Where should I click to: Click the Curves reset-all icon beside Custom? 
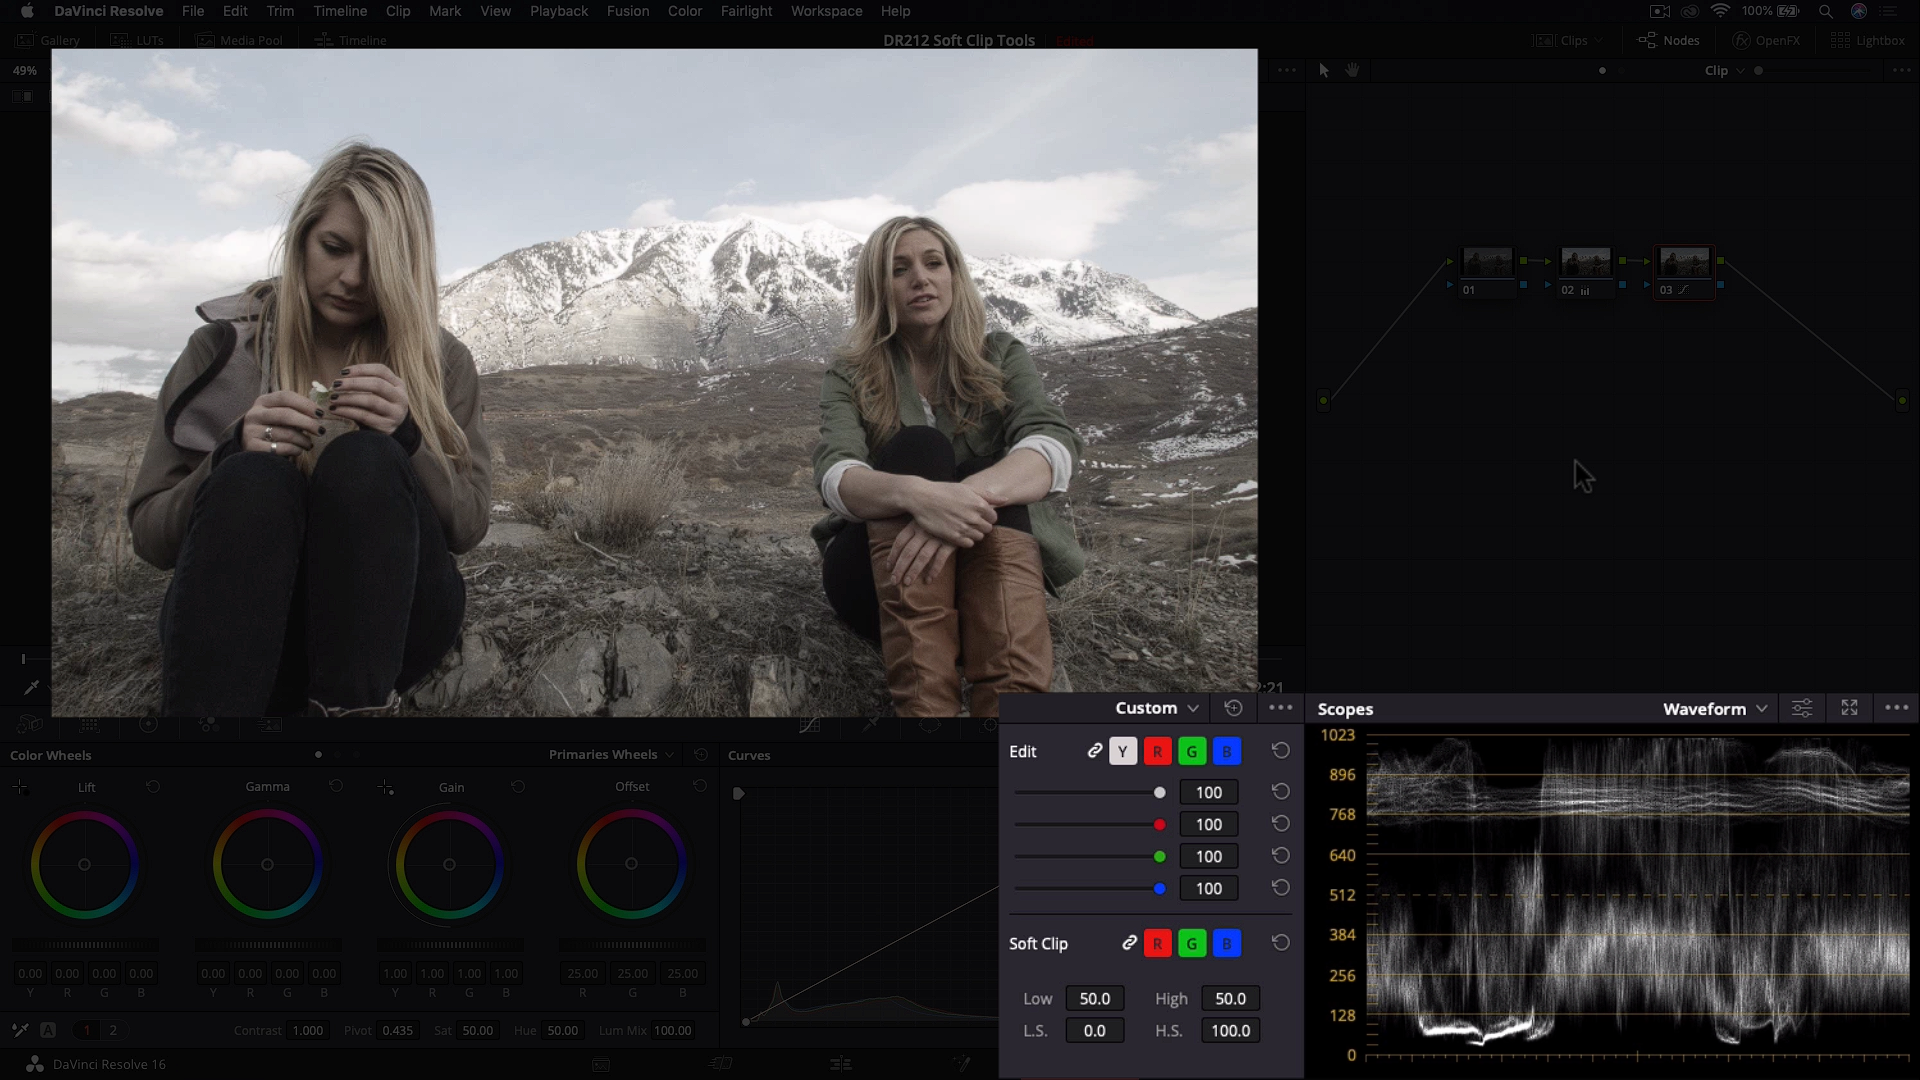tap(1233, 708)
